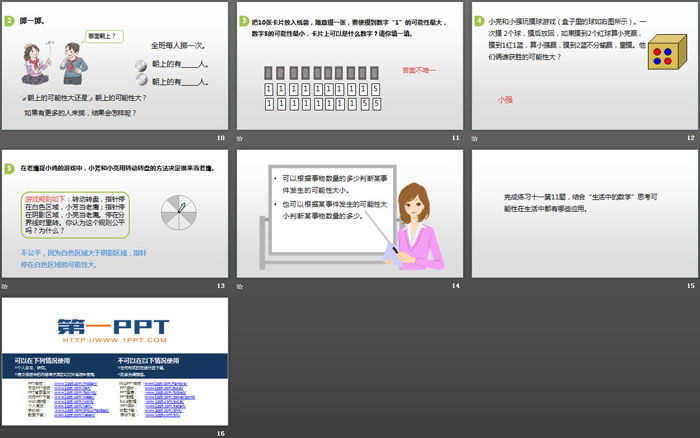Click the animation star icon under slide 11

(240, 139)
